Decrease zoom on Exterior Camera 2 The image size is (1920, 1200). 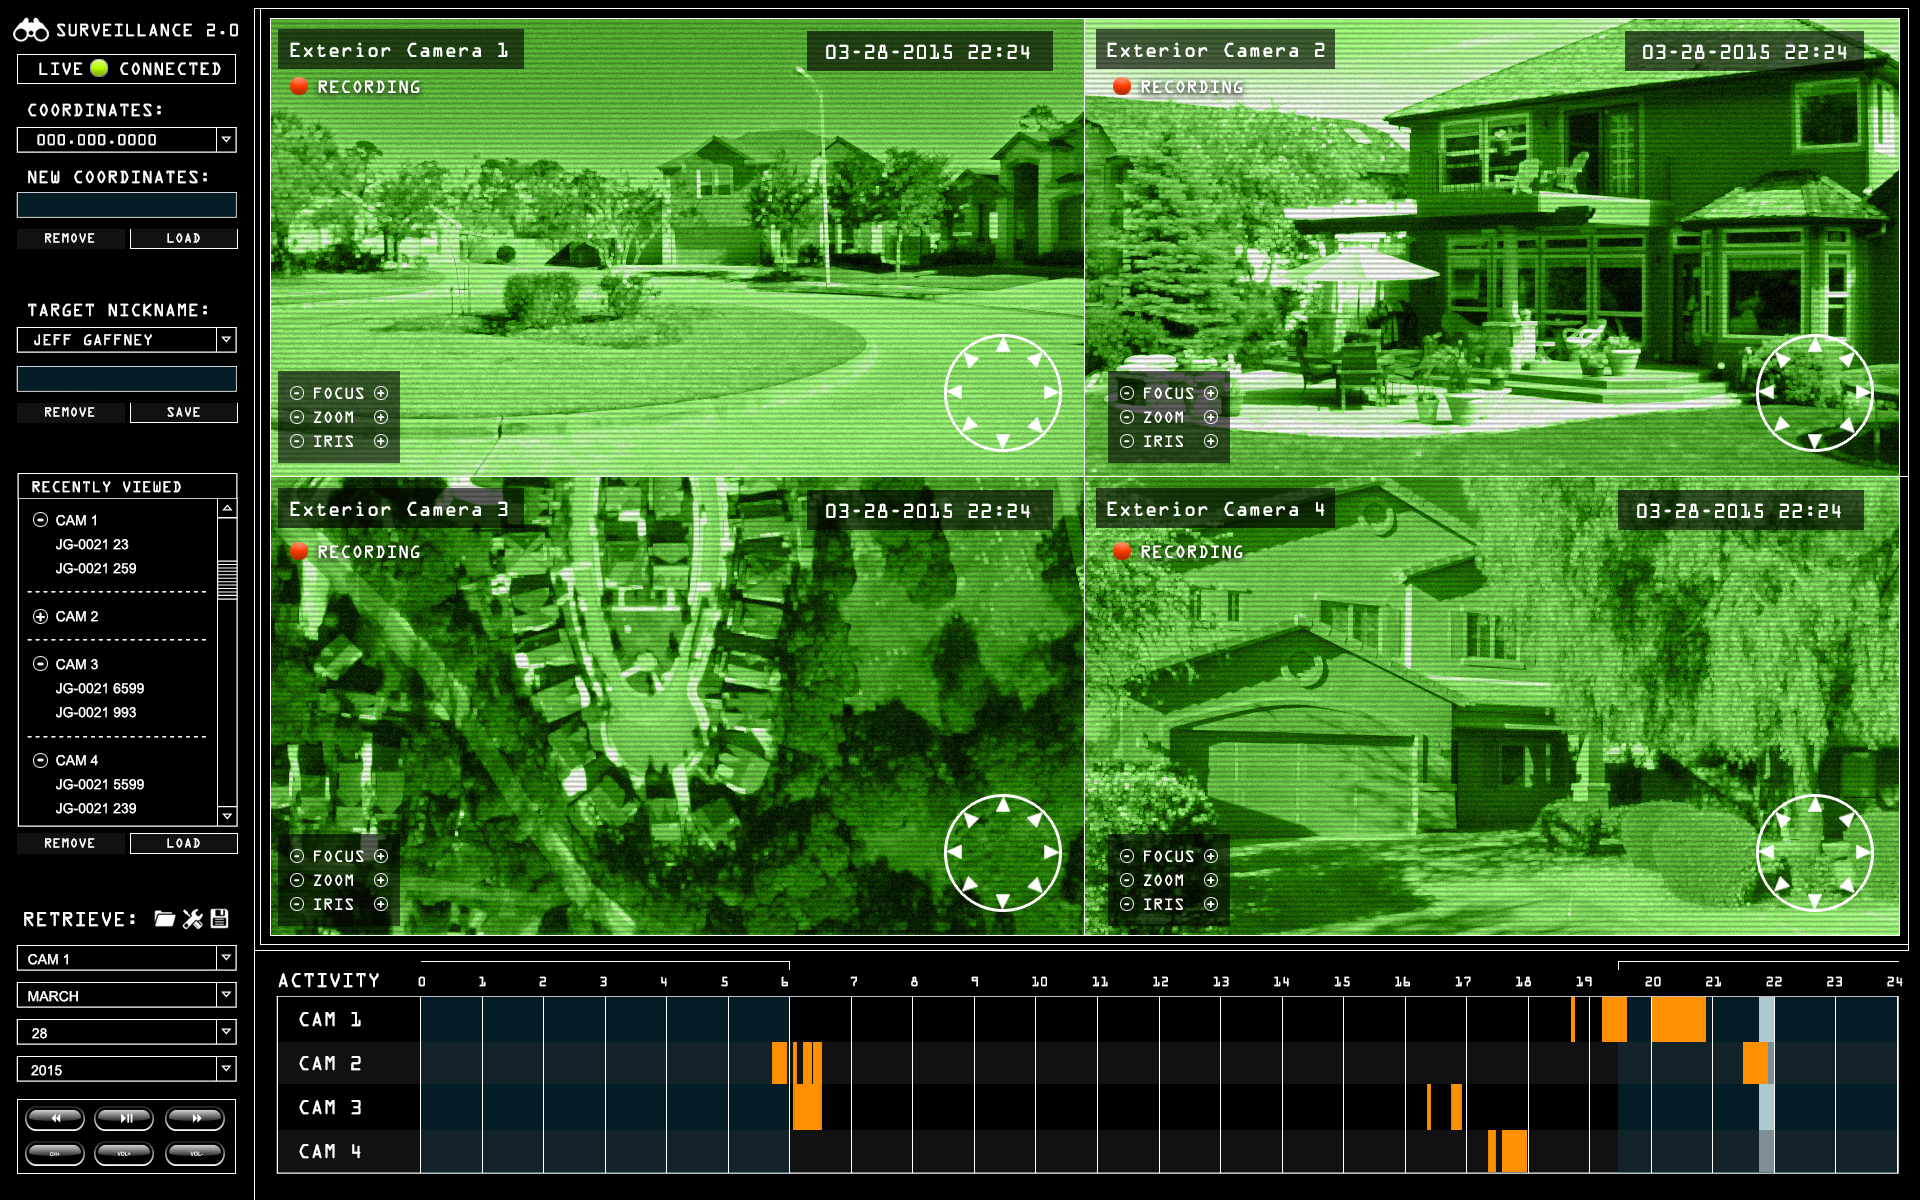[1127, 417]
